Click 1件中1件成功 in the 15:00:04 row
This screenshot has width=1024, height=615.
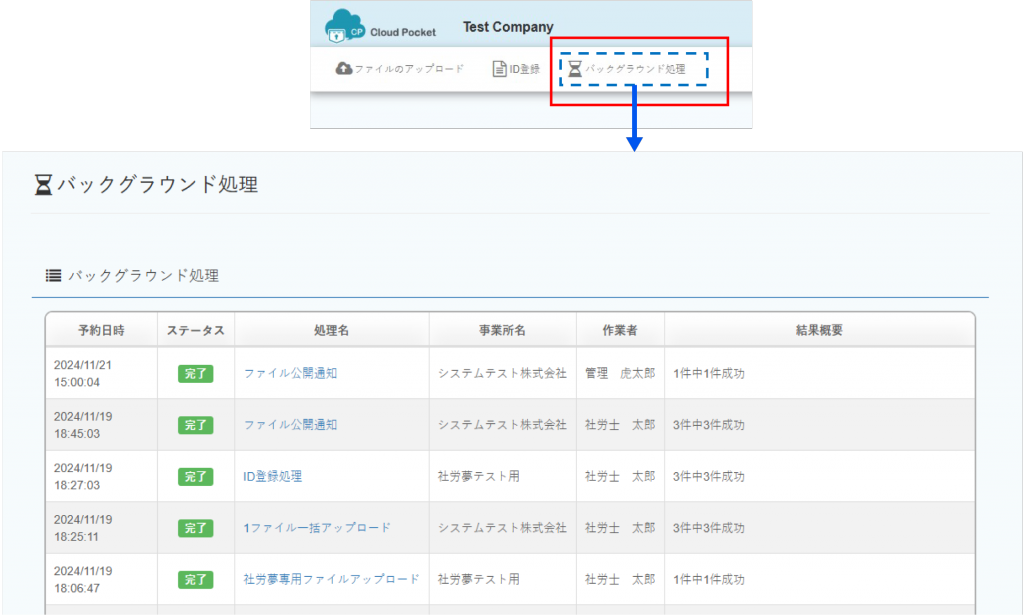tap(709, 373)
